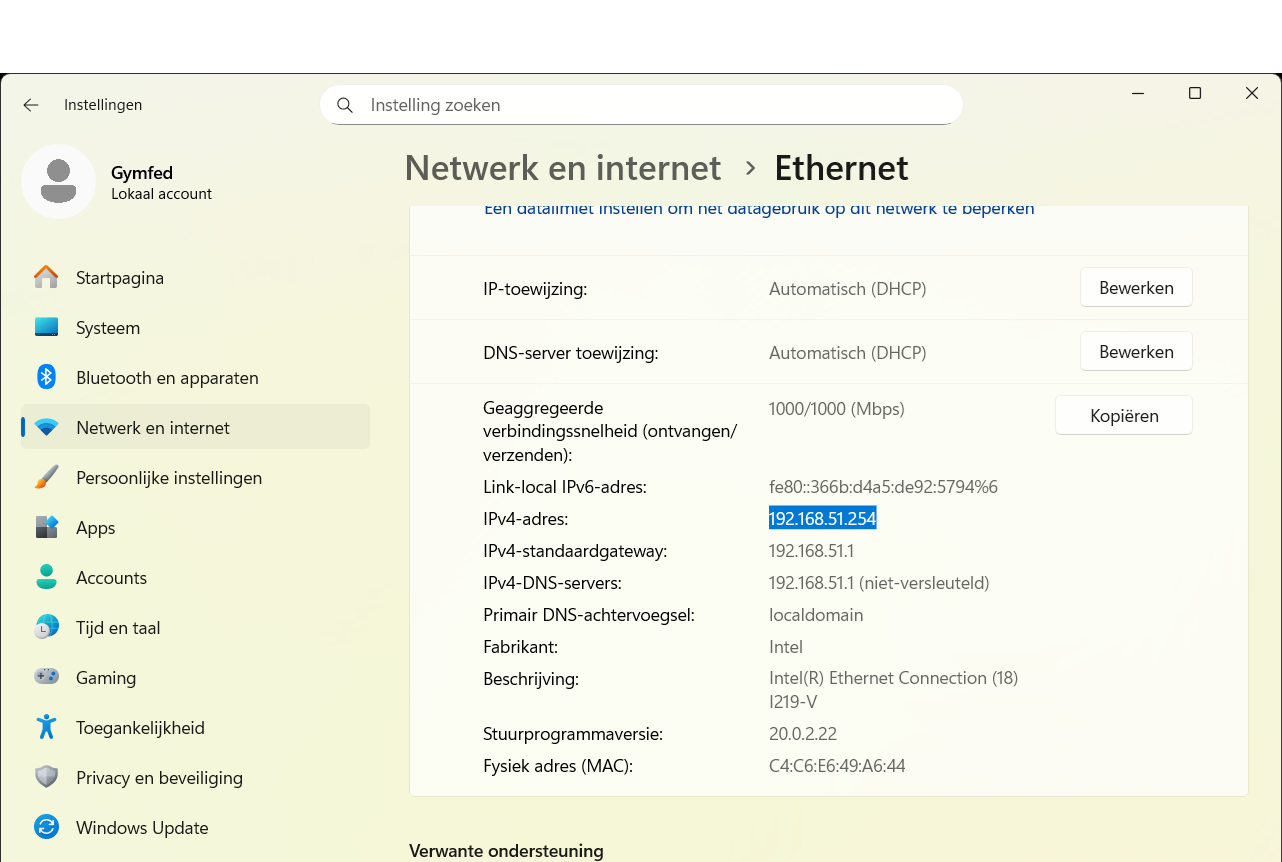This screenshot has width=1282, height=862.
Task: Click the Netwerk en internet breadcrumb
Action: click(562, 168)
